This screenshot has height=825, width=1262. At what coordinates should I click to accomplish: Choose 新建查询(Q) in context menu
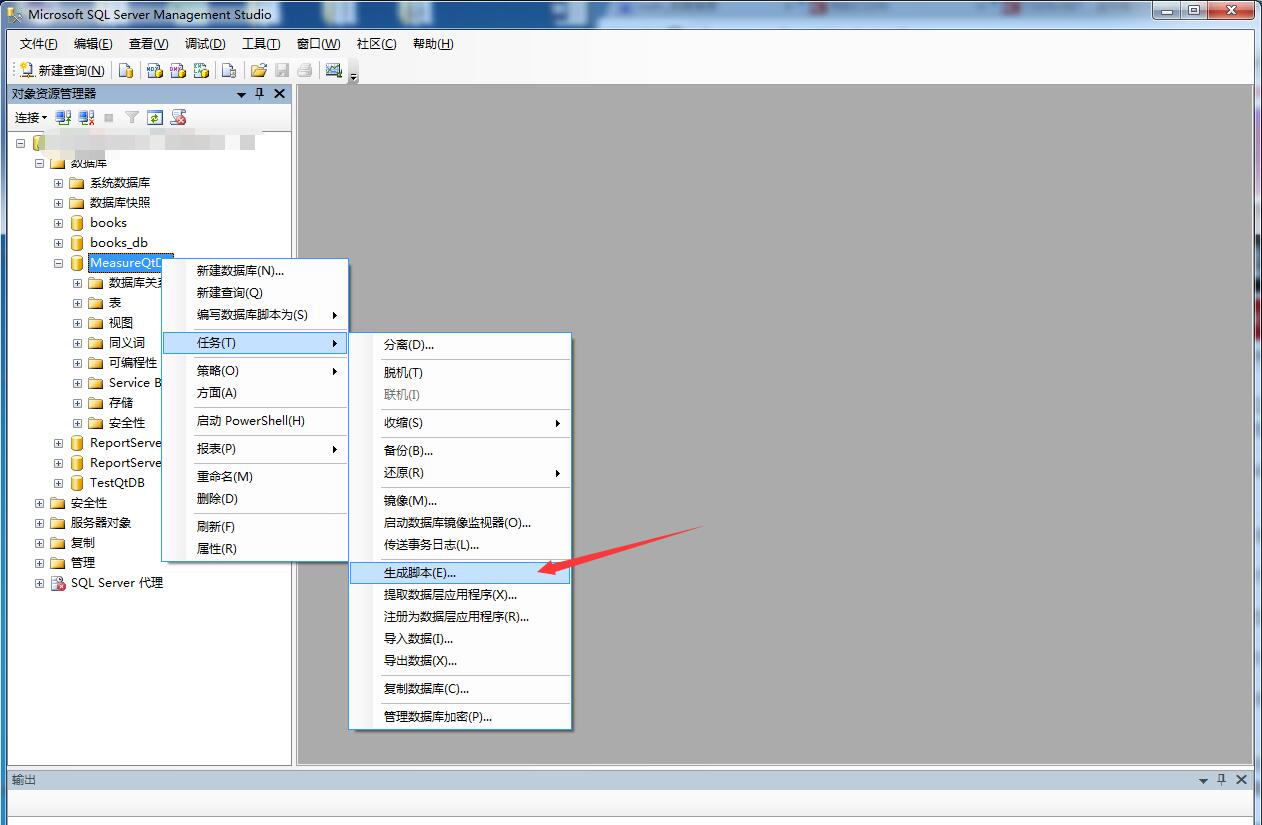tap(255, 293)
